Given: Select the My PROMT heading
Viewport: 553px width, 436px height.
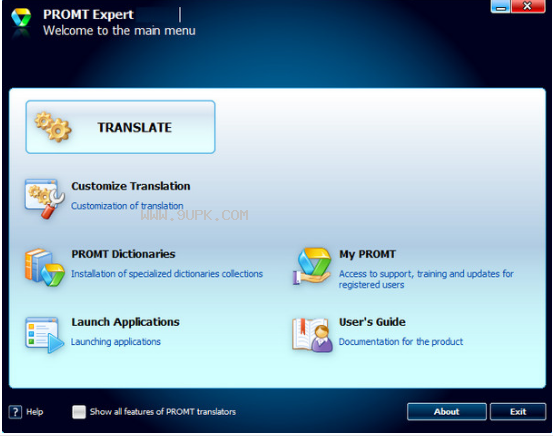Looking at the screenshot, I should coord(367,254).
